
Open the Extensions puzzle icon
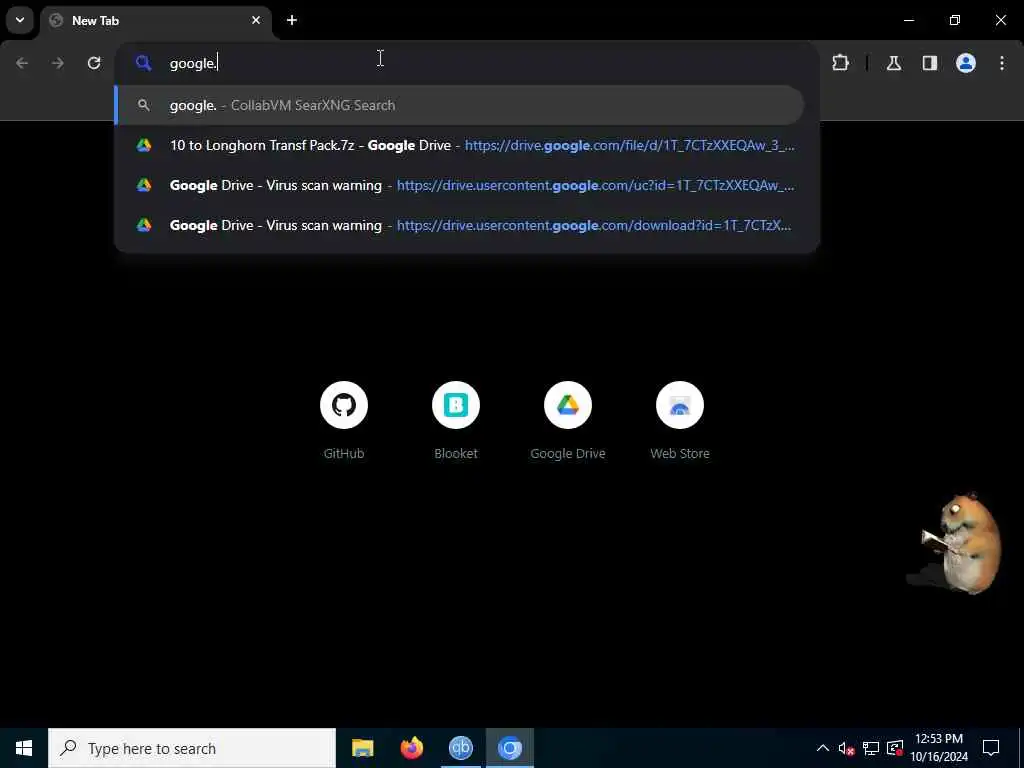(x=840, y=63)
